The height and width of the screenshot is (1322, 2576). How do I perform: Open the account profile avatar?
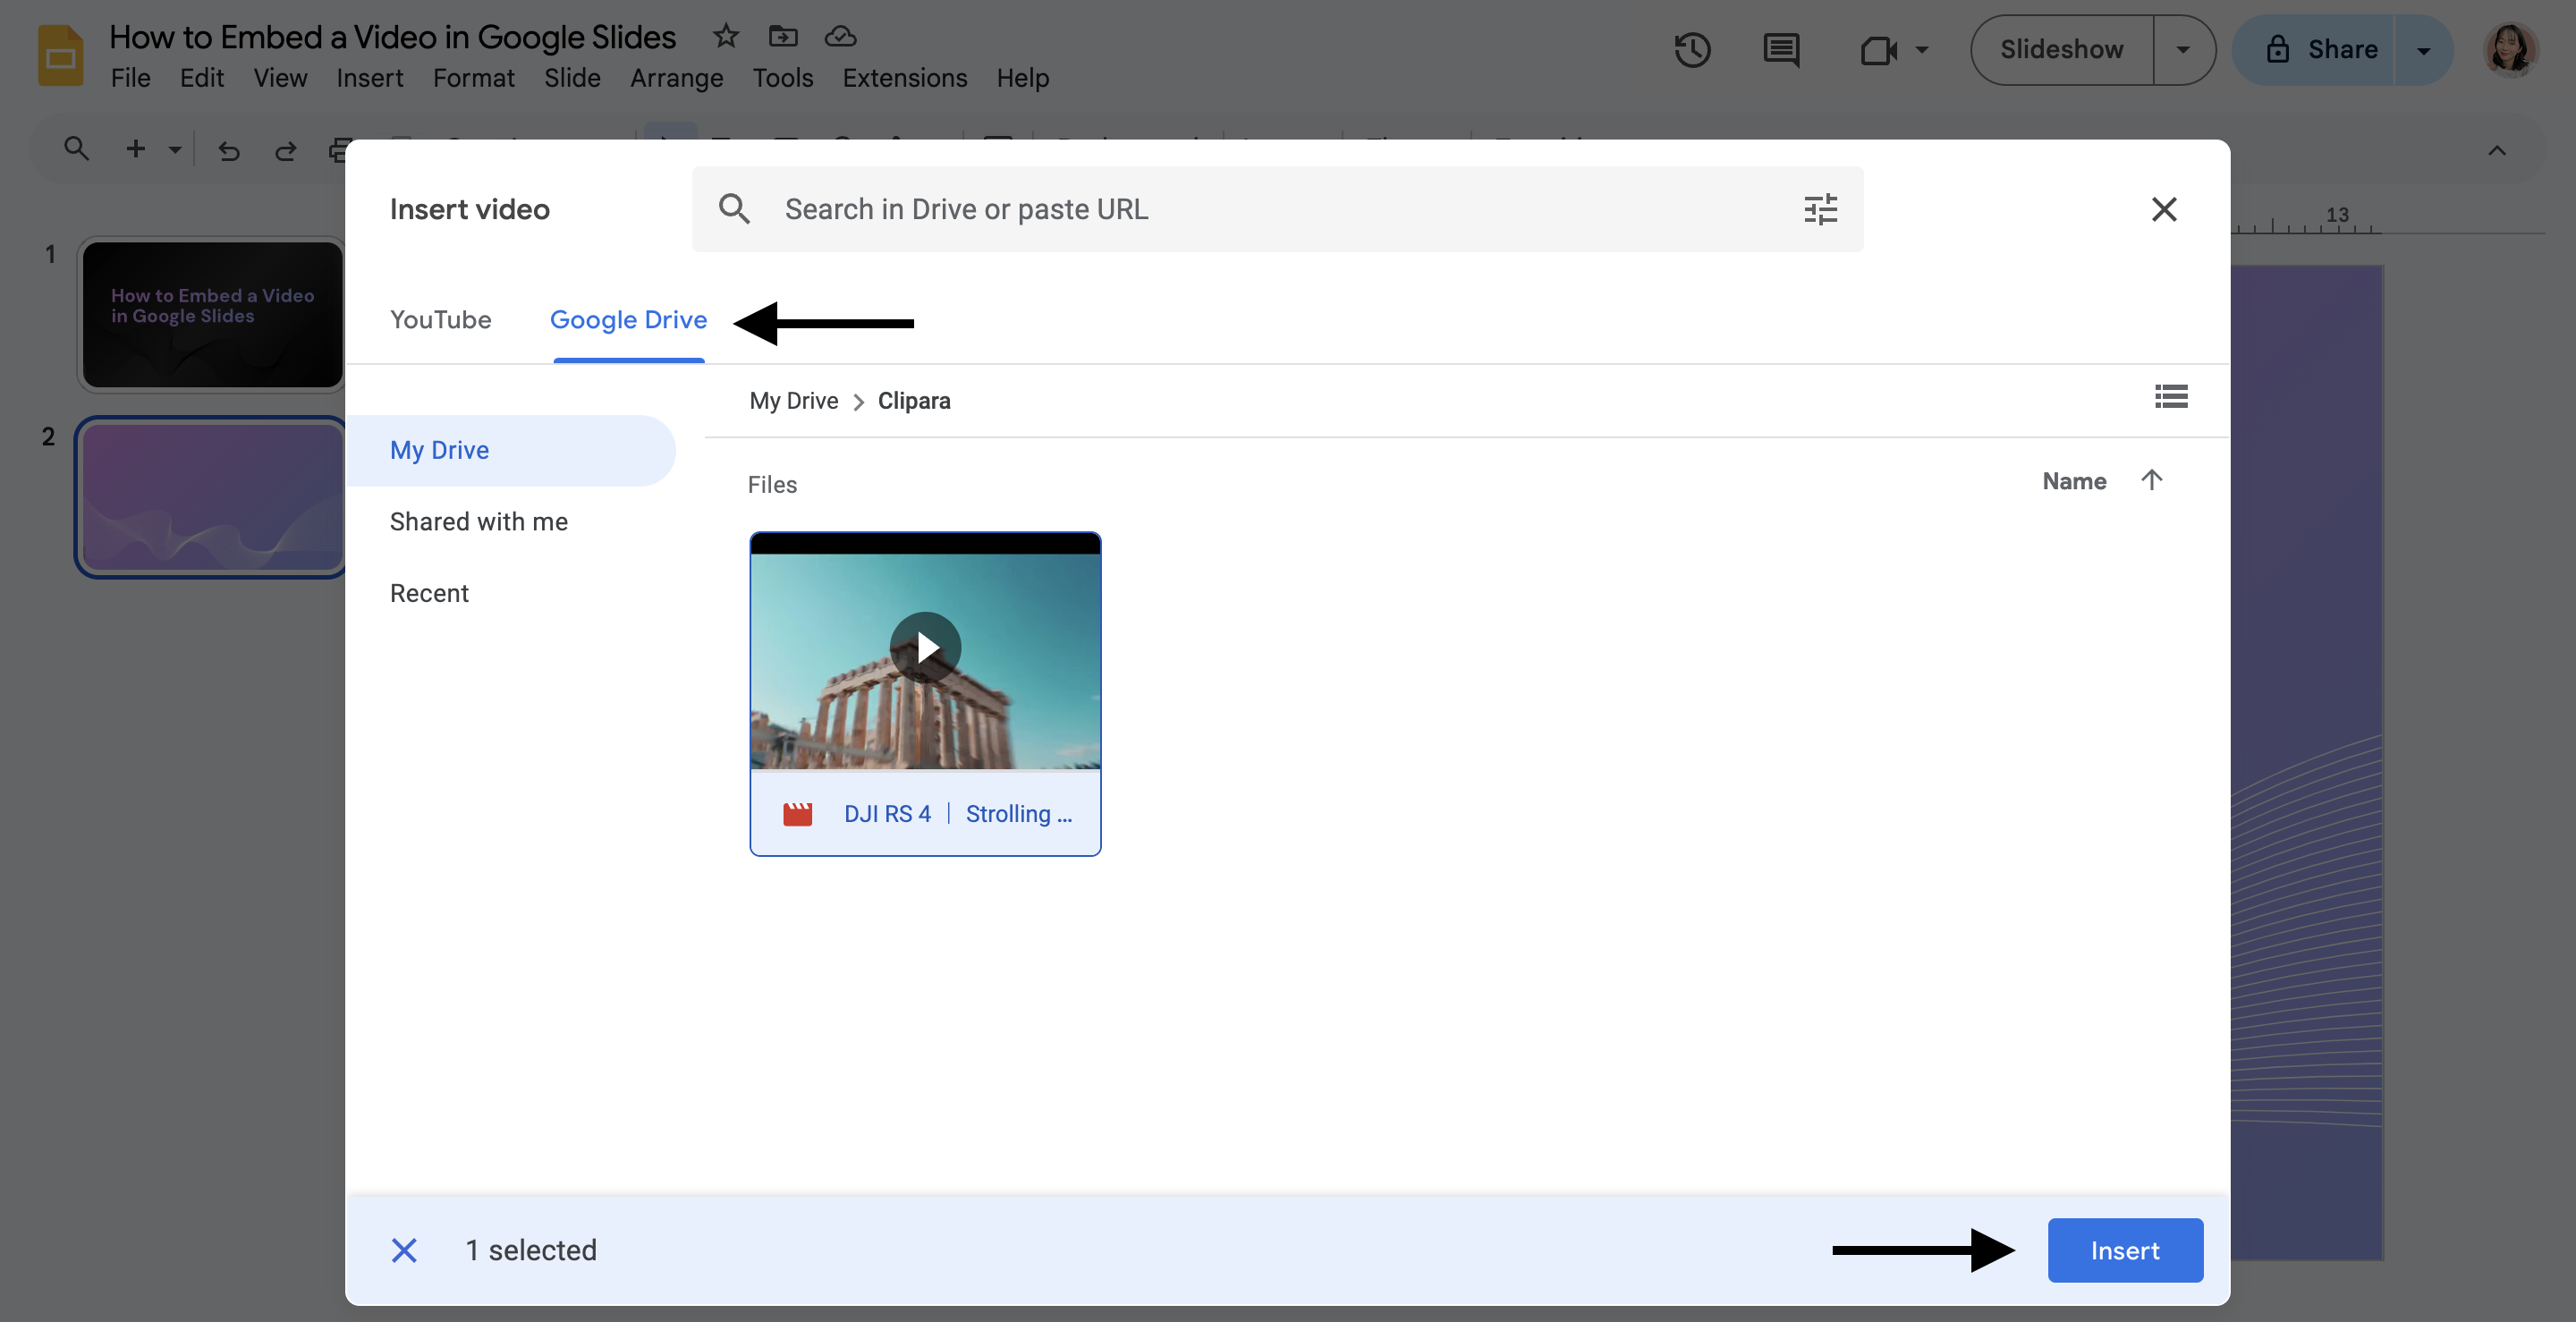click(x=2510, y=50)
